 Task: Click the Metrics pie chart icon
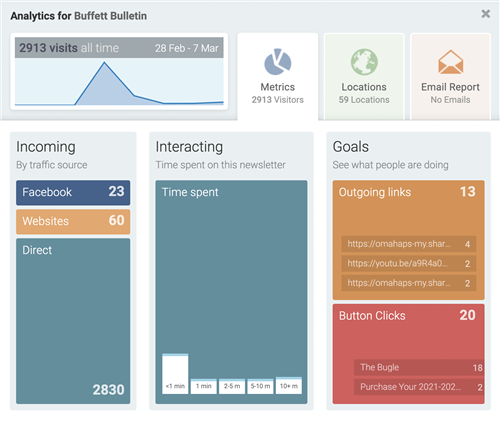tap(278, 62)
